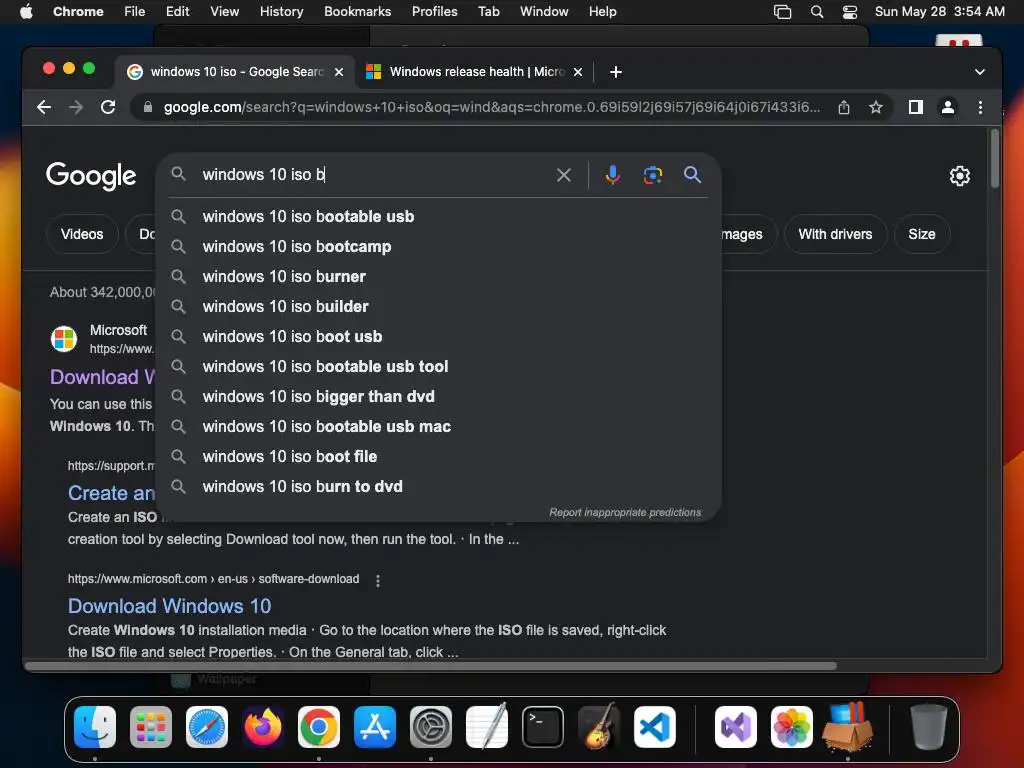This screenshot has width=1024, height=768.
Task: Open Finder from the dock
Action: (x=95, y=726)
